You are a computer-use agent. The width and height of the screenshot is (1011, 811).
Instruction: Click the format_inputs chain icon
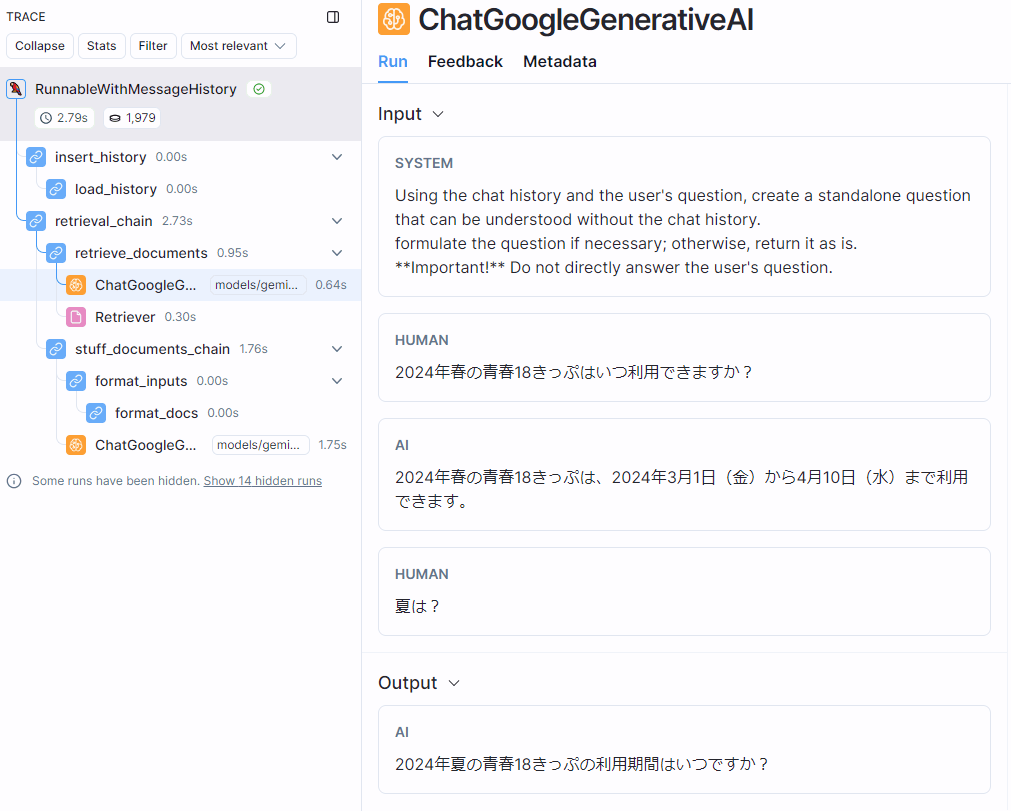(76, 381)
